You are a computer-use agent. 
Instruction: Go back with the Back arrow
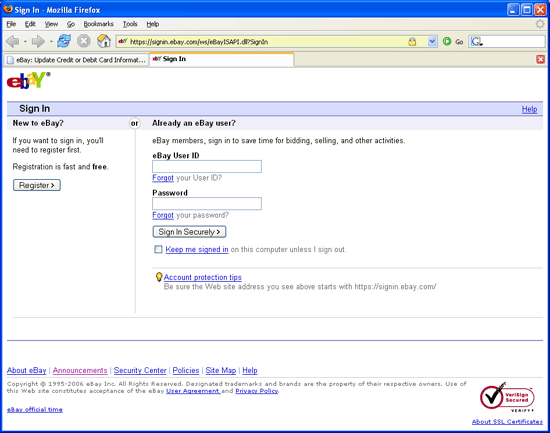coord(13,41)
